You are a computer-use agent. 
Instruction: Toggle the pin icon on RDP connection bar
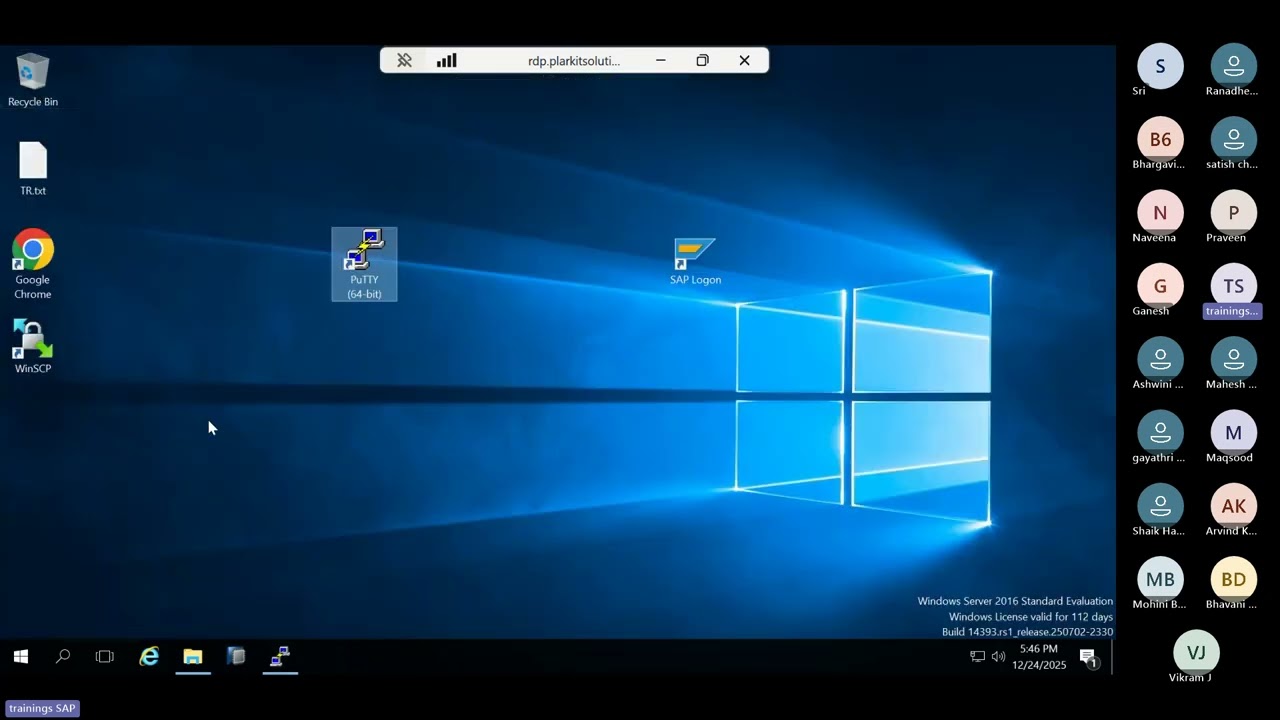[x=404, y=61]
